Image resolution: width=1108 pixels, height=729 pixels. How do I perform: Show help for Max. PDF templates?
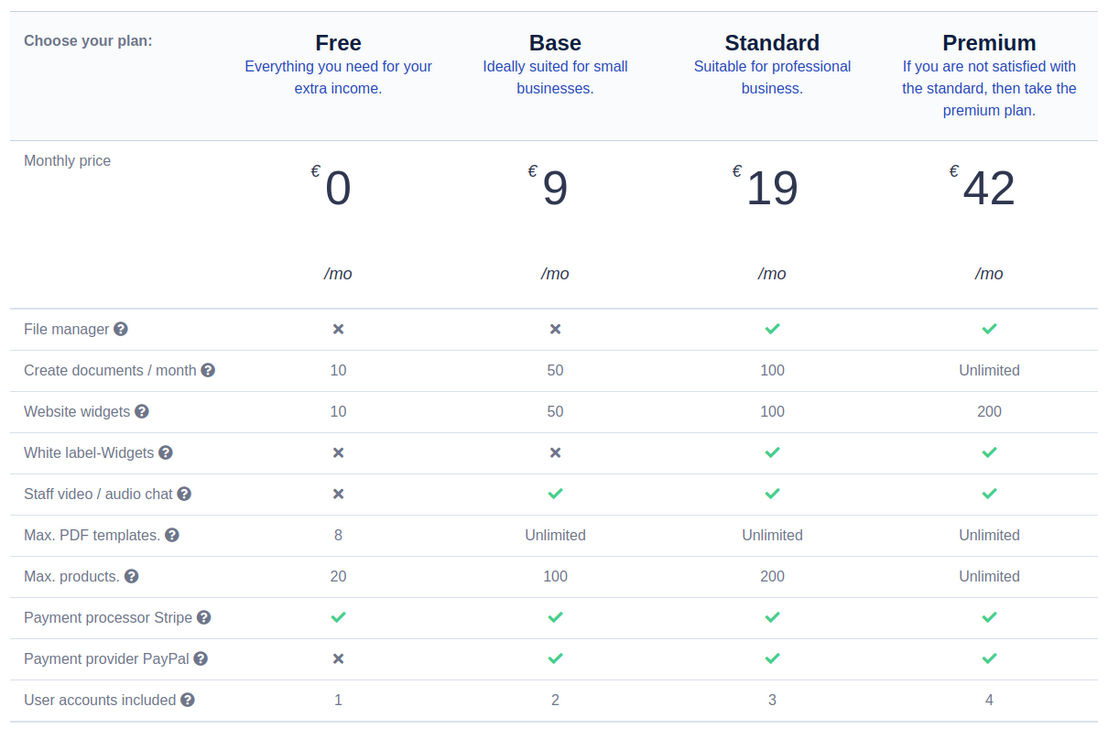pos(172,535)
